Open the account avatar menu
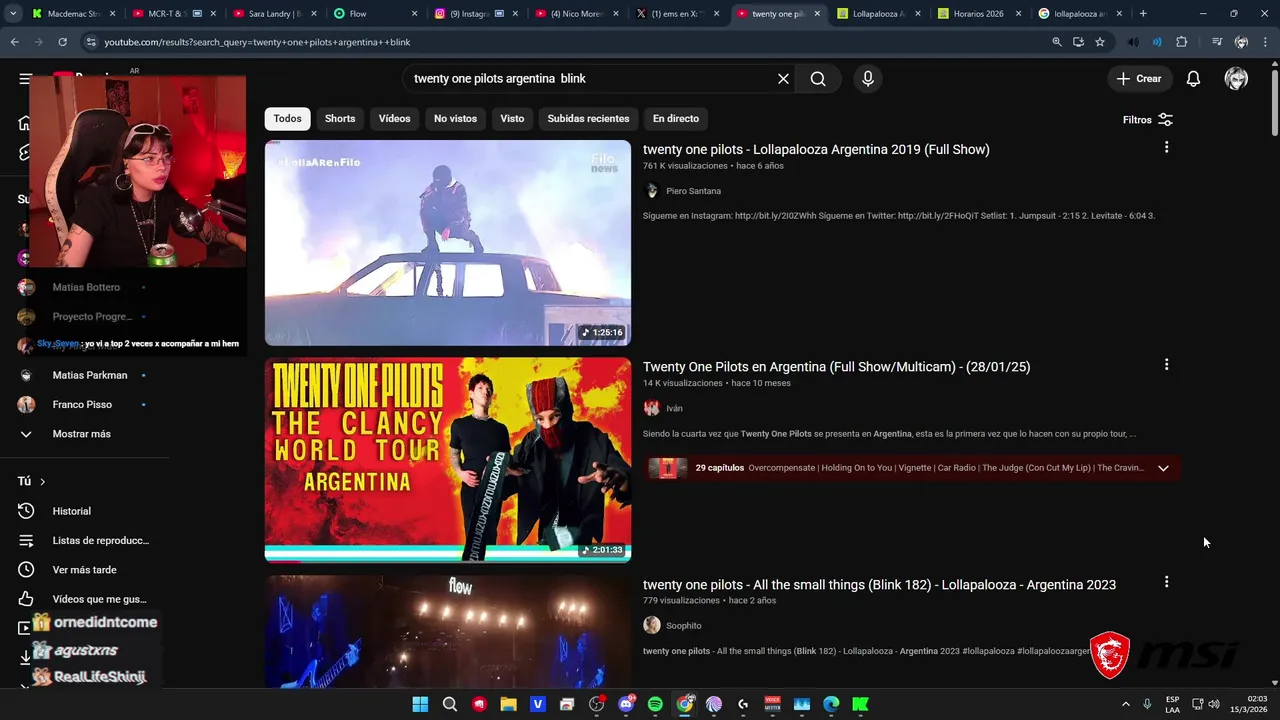This screenshot has width=1280, height=720. click(1236, 79)
